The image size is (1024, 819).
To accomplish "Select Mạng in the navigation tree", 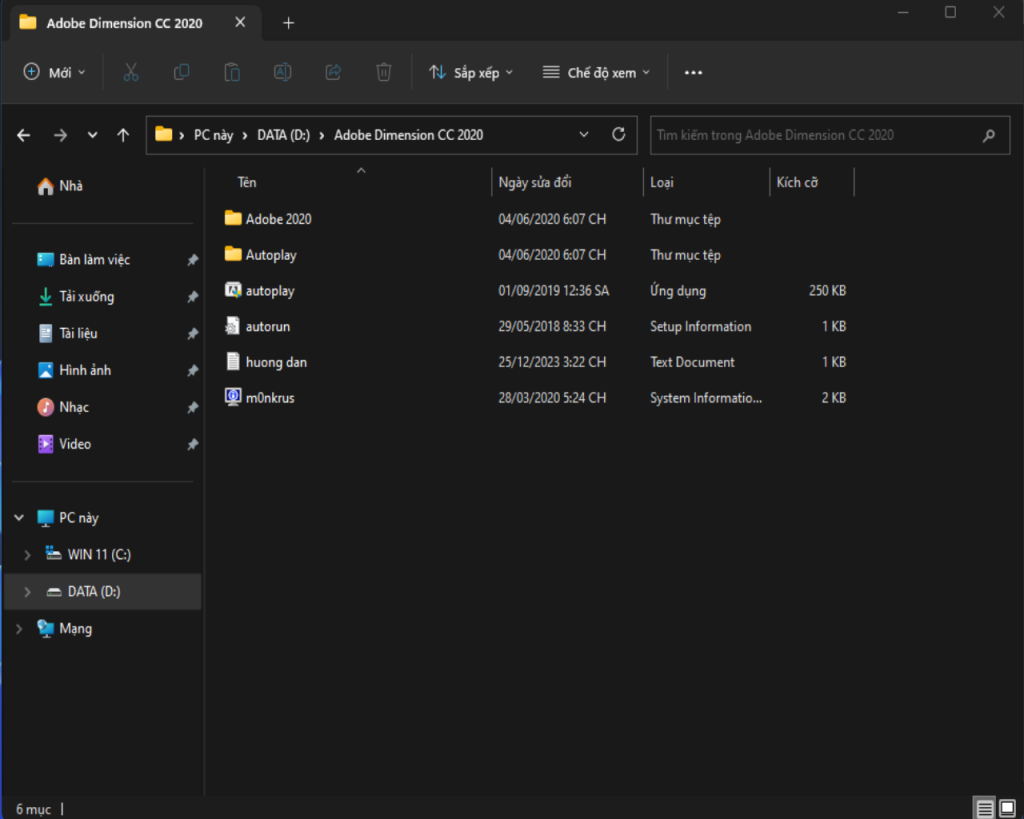I will coord(75,629).
